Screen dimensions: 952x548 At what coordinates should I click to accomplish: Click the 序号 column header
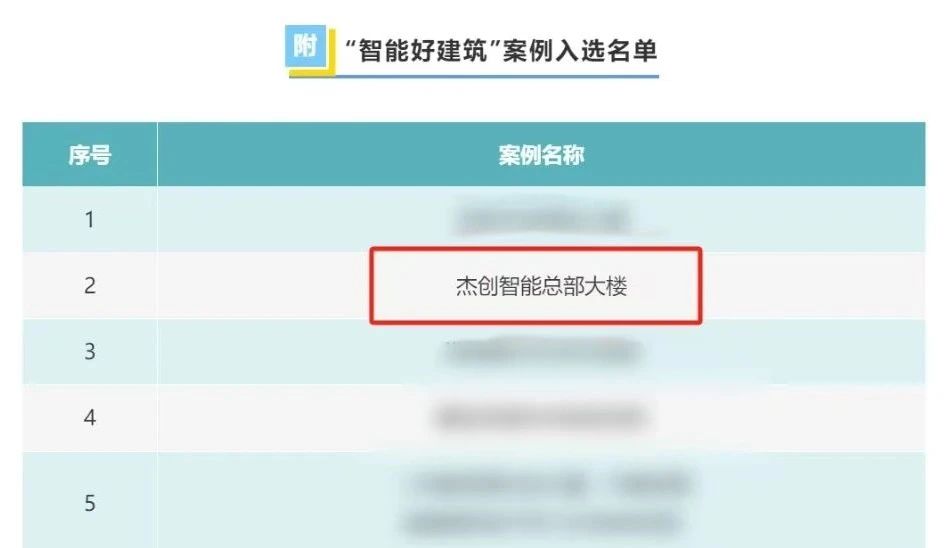click(90, 155)
